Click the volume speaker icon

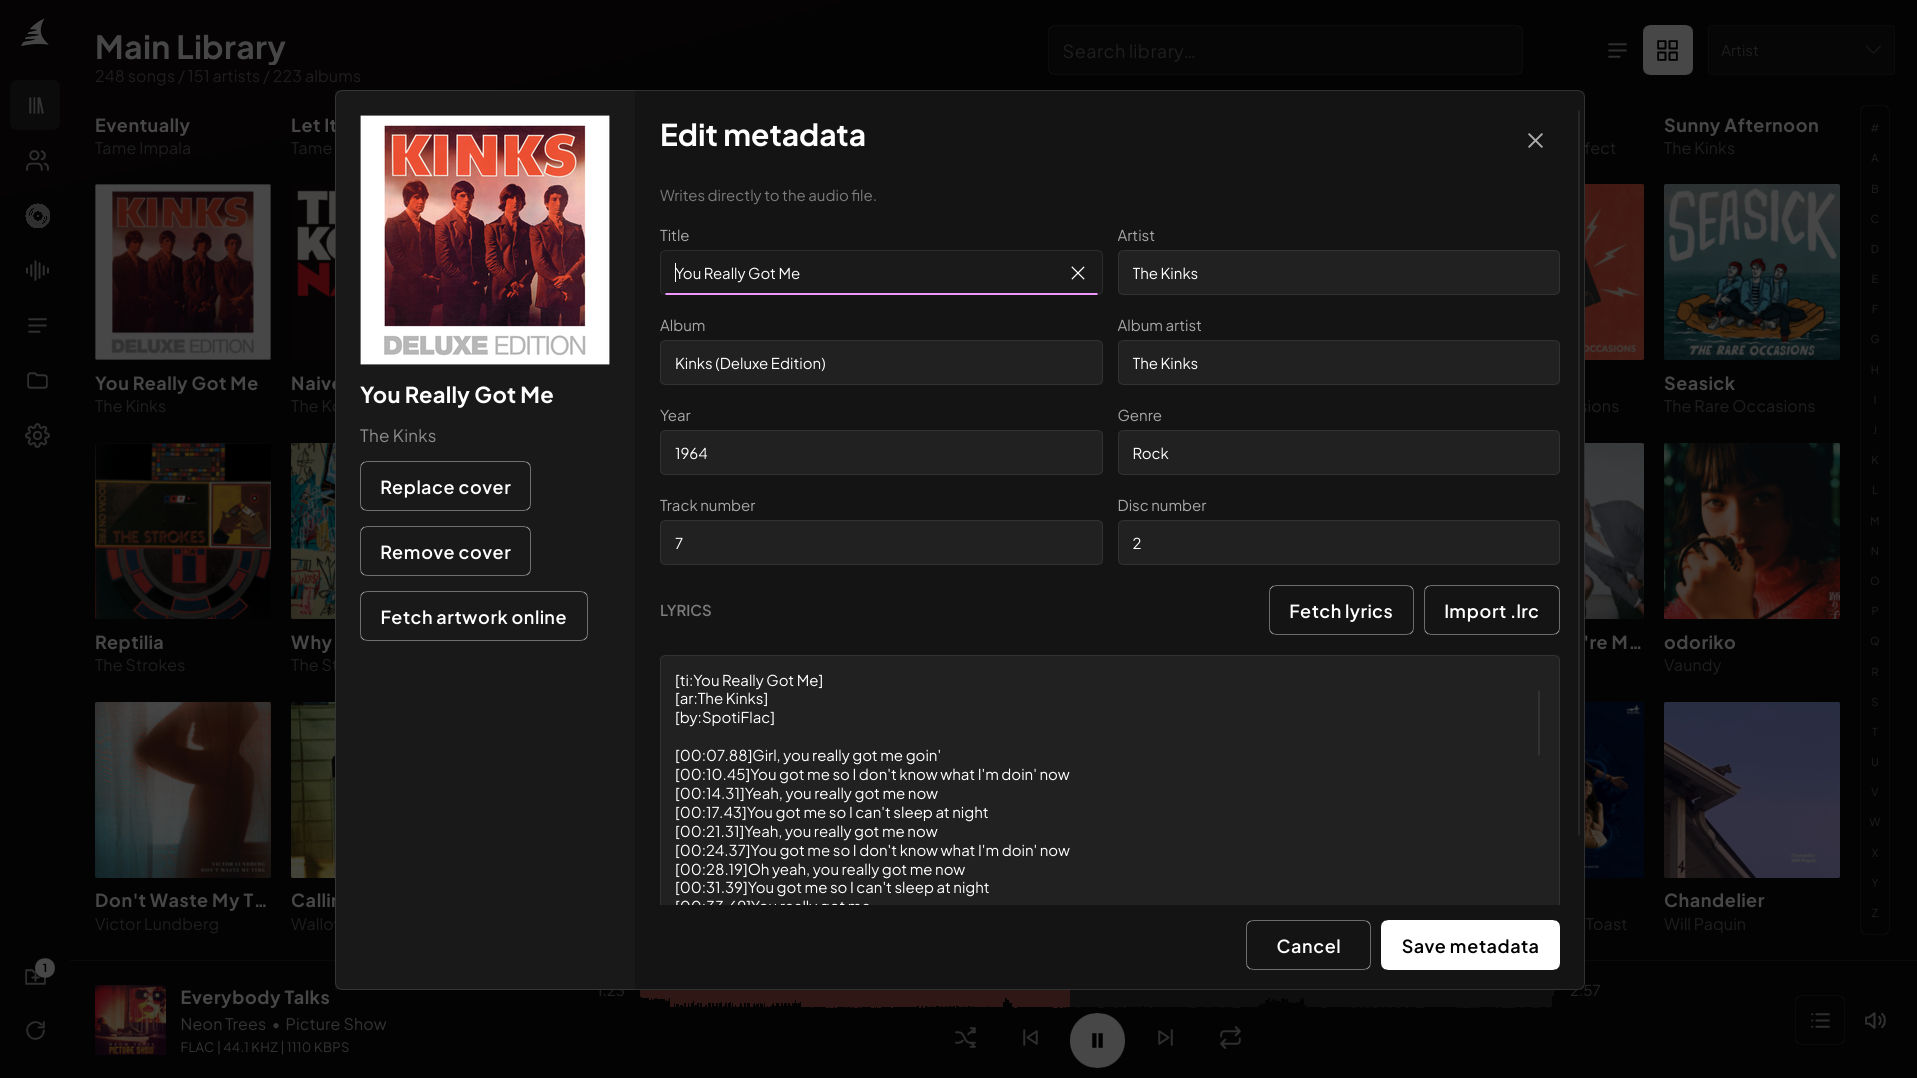point(1875,1020)
